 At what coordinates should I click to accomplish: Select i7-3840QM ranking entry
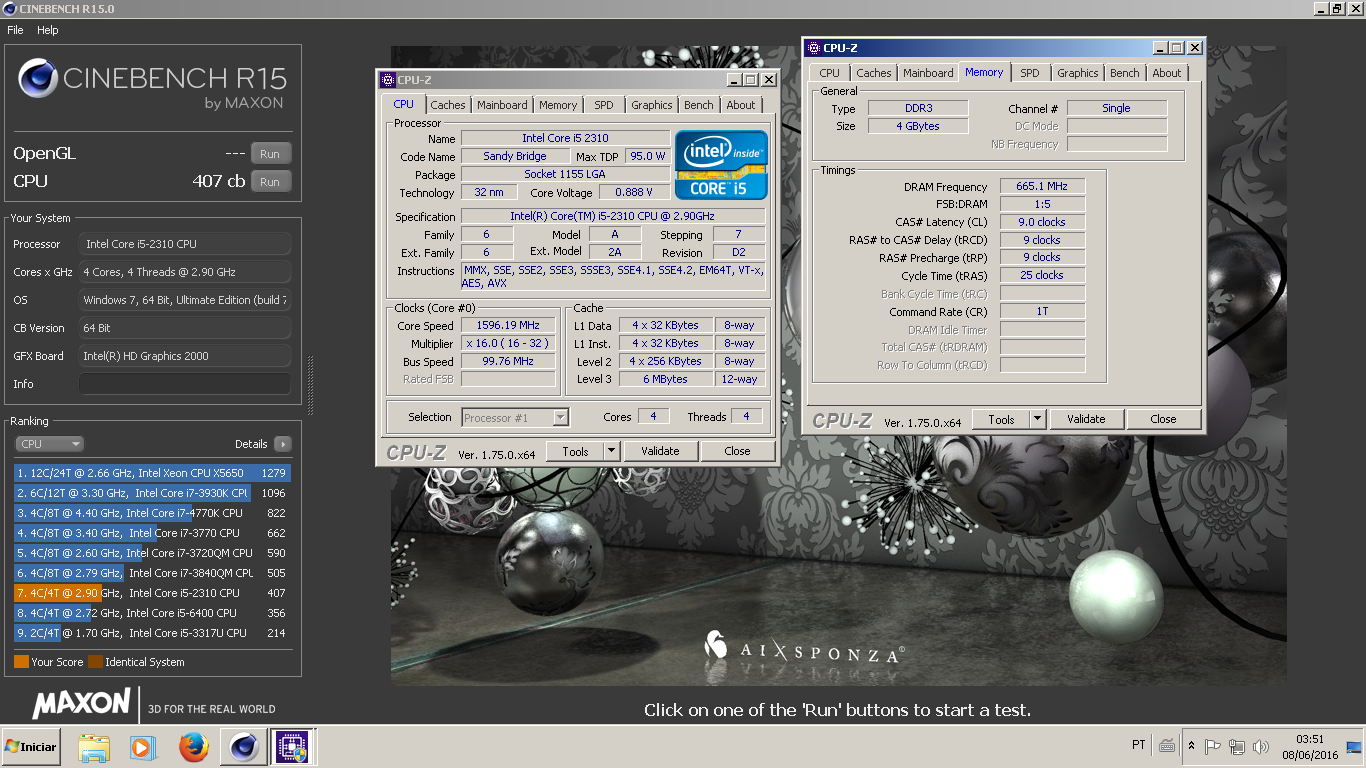[152, 573]
